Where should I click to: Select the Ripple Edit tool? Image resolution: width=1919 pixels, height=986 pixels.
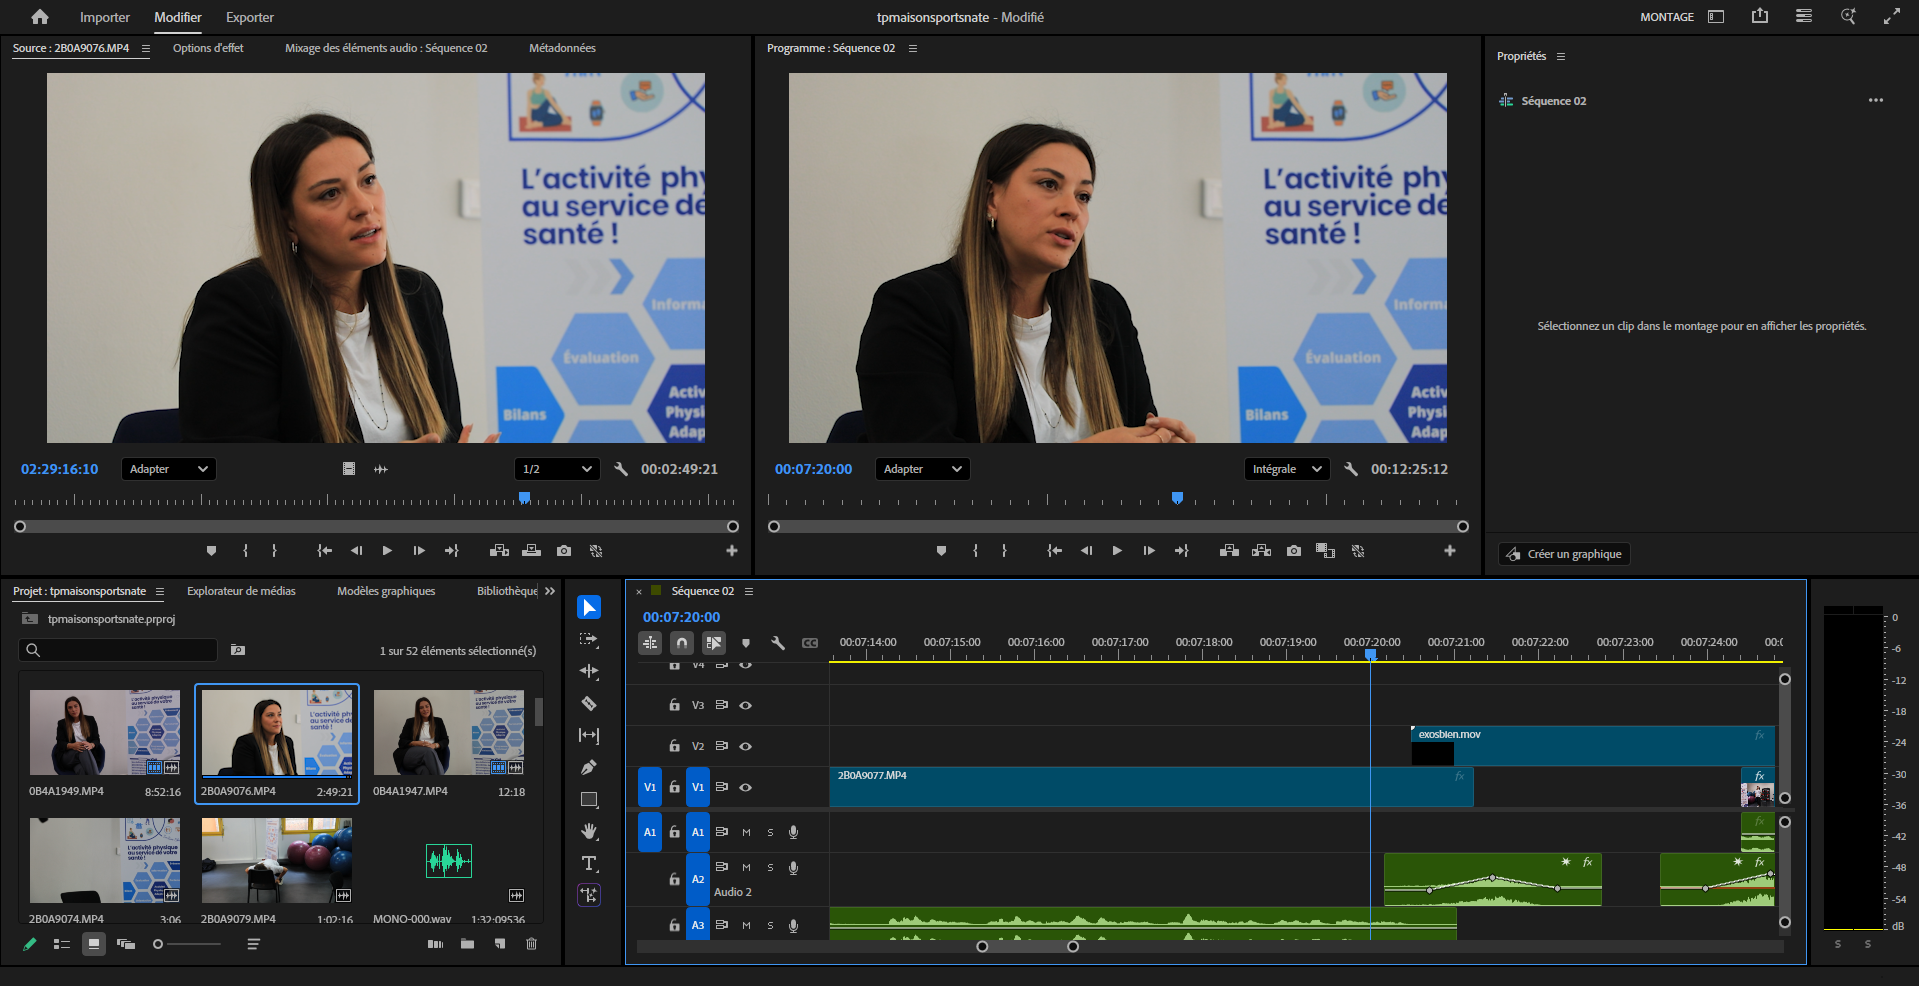pos(589,672)
